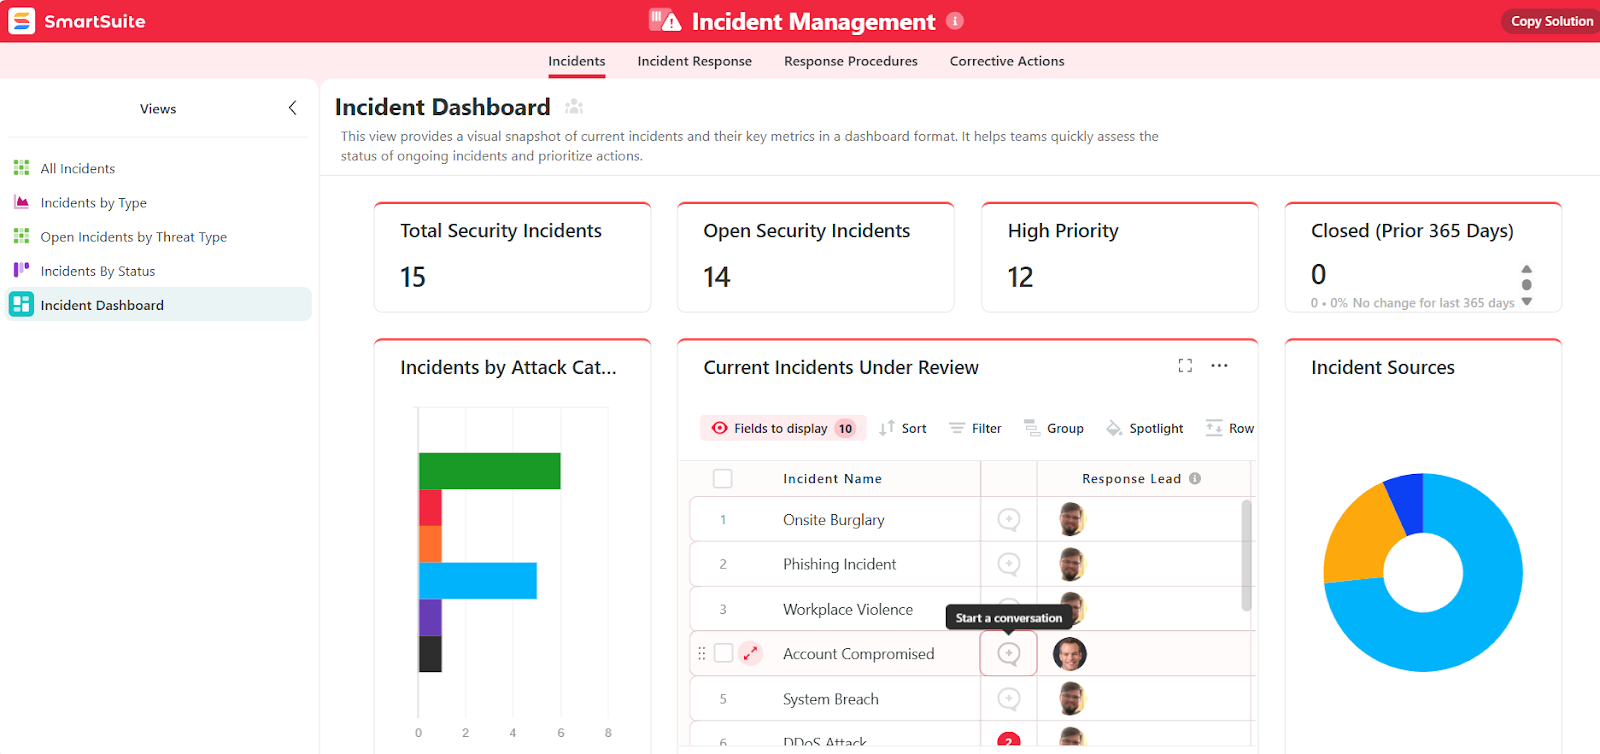Expand Current Incidents Under Review to fullscreen
This screenshot has width=1600, height=754.
1185,366
